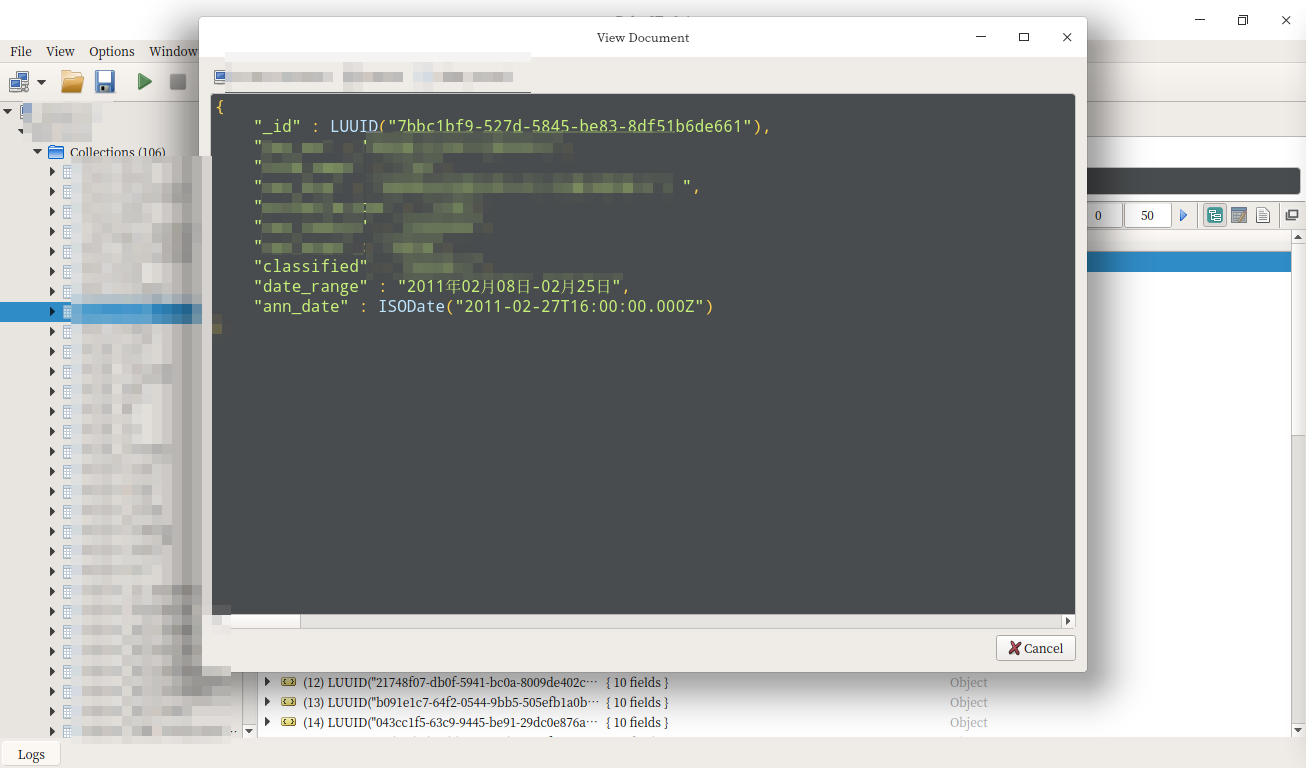Open the connections dropdown arrow in toolbar
This screenshot has height=768, width=1306.
pyautogui.click(x=42, y=82)
